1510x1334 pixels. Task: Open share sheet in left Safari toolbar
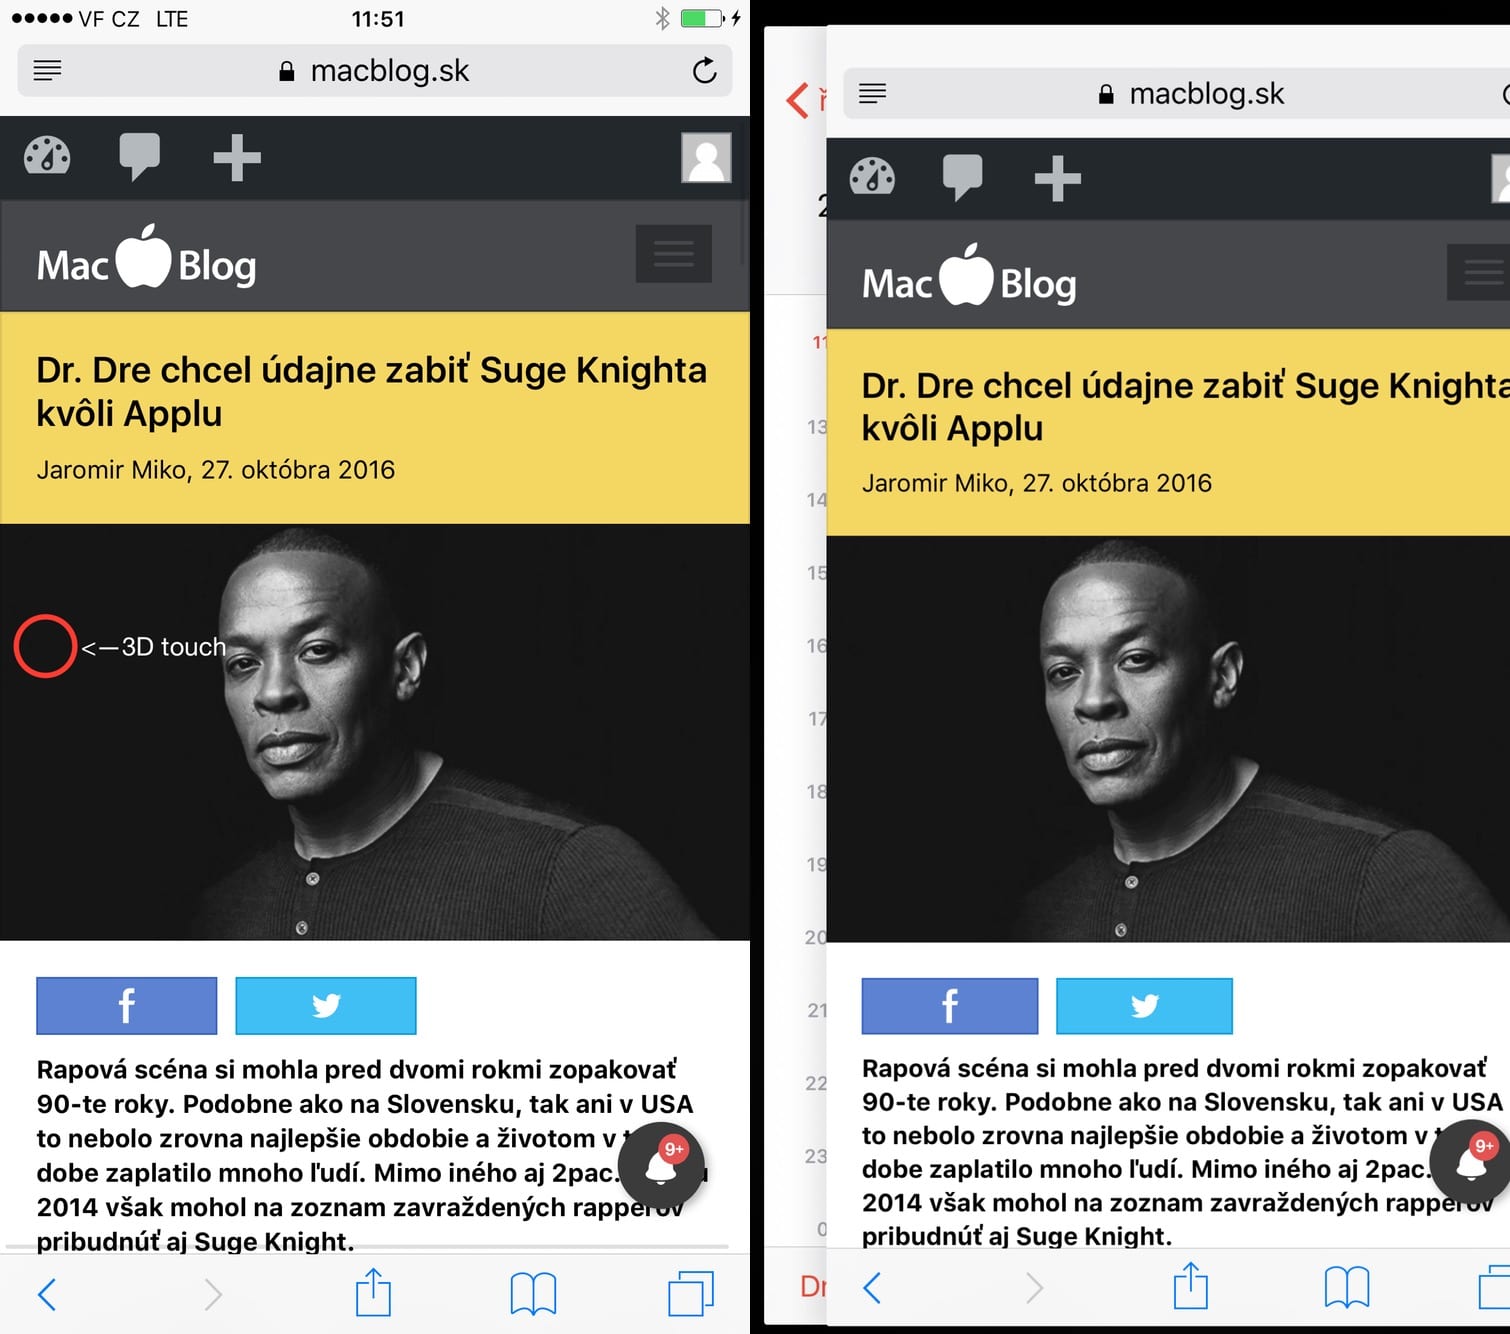(373, 1291)
